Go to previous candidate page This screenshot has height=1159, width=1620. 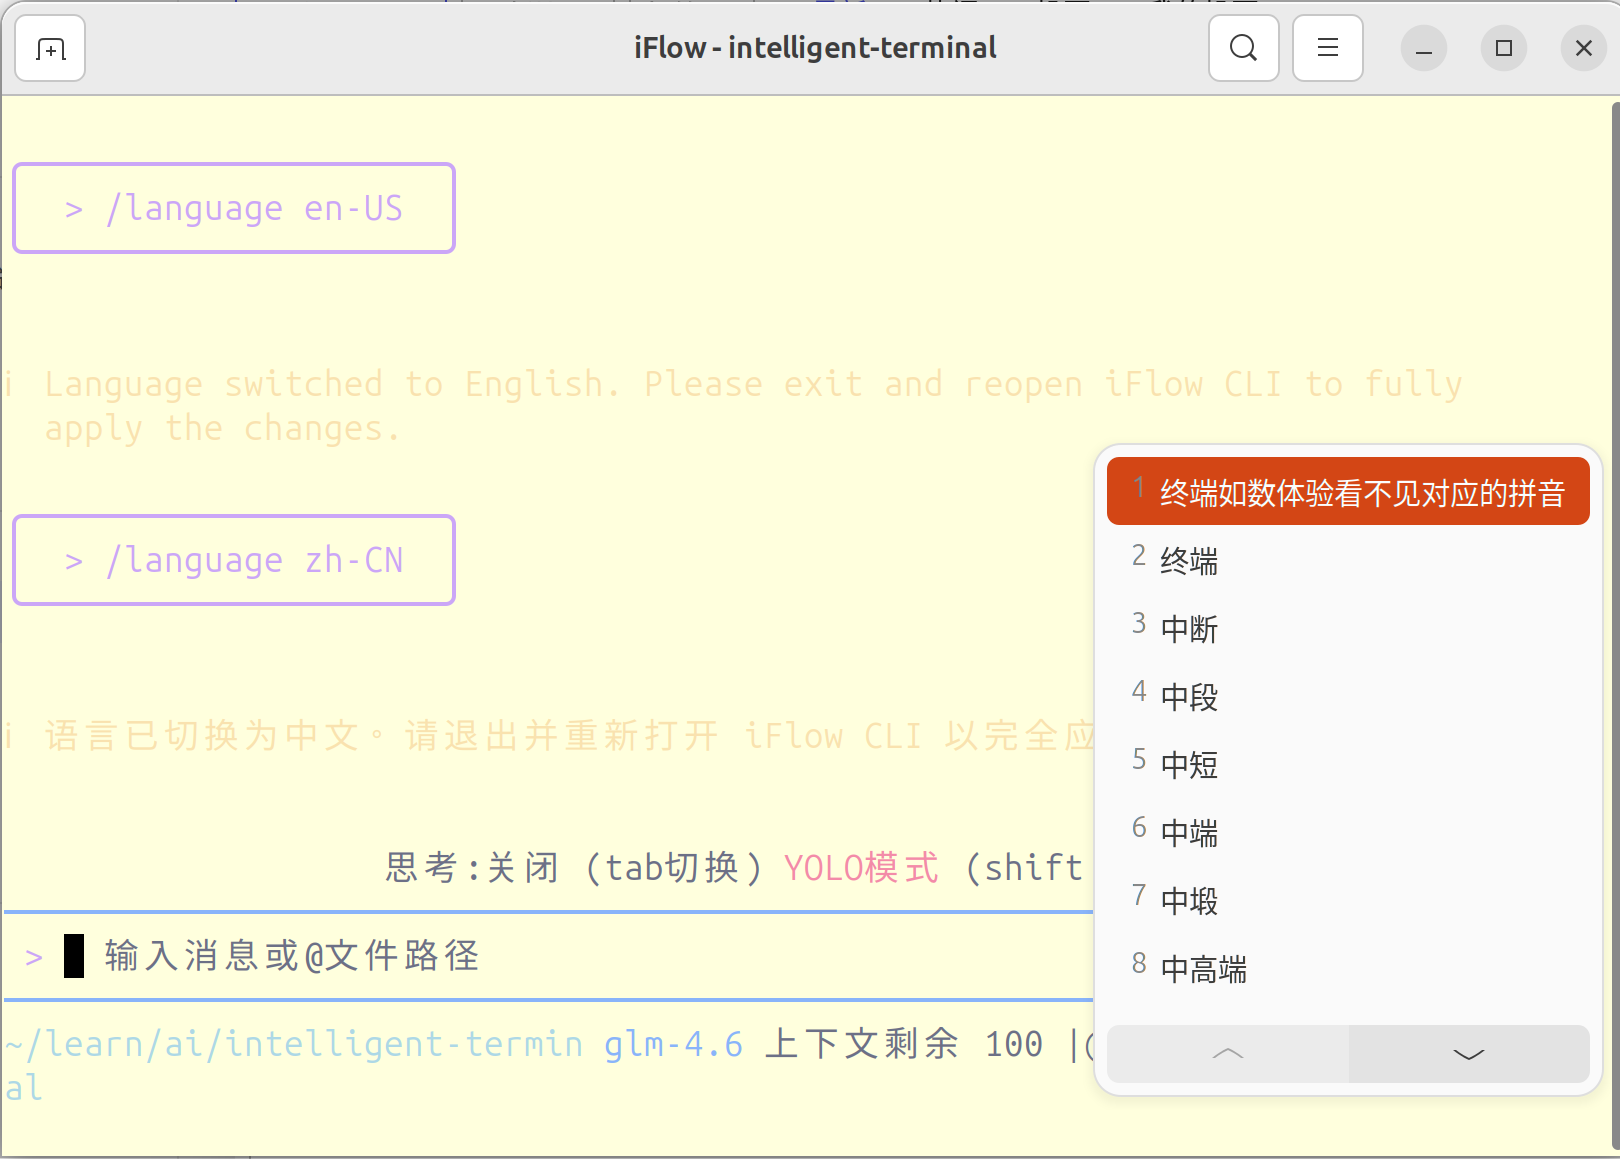pyautogui.click(x=1228, y=1053)
